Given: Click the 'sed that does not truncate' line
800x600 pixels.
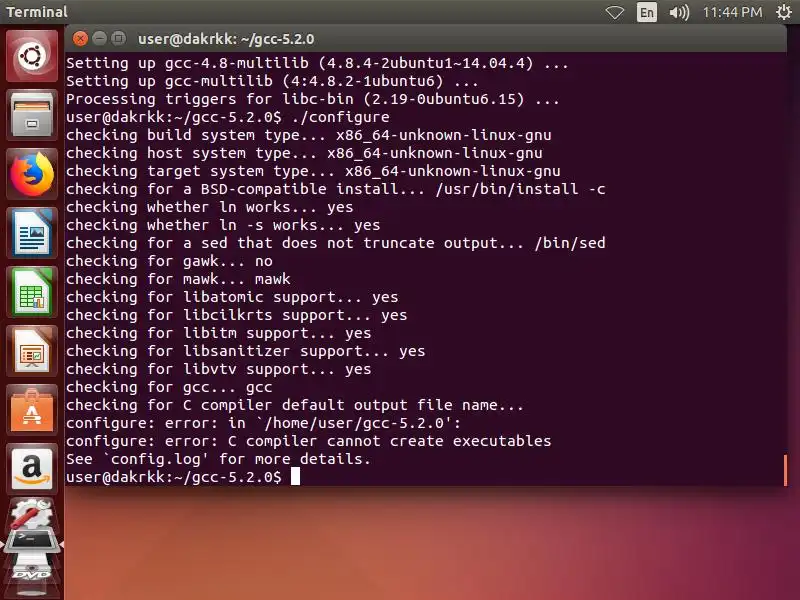Looking at the screenshot, I should [336, 243].
